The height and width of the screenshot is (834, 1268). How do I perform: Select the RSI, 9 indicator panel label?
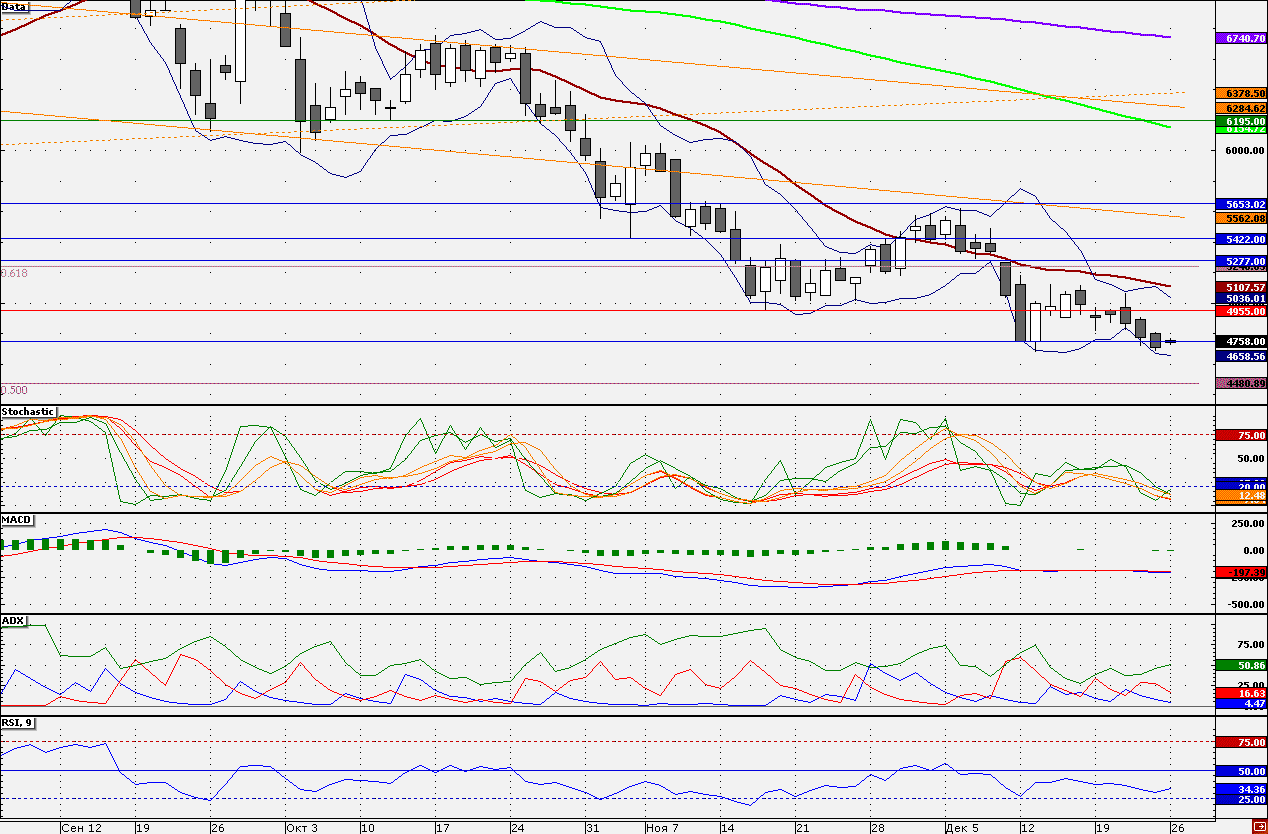pyautogui.click(x=18, y=721)
